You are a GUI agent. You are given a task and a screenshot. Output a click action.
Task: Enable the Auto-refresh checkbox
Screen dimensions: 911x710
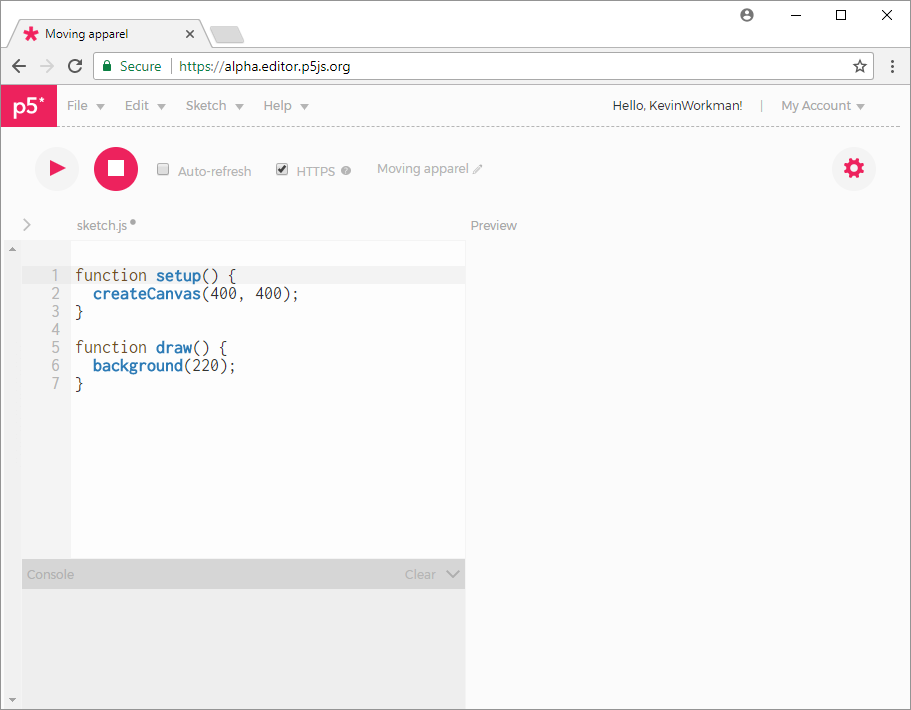coord(163,170)
